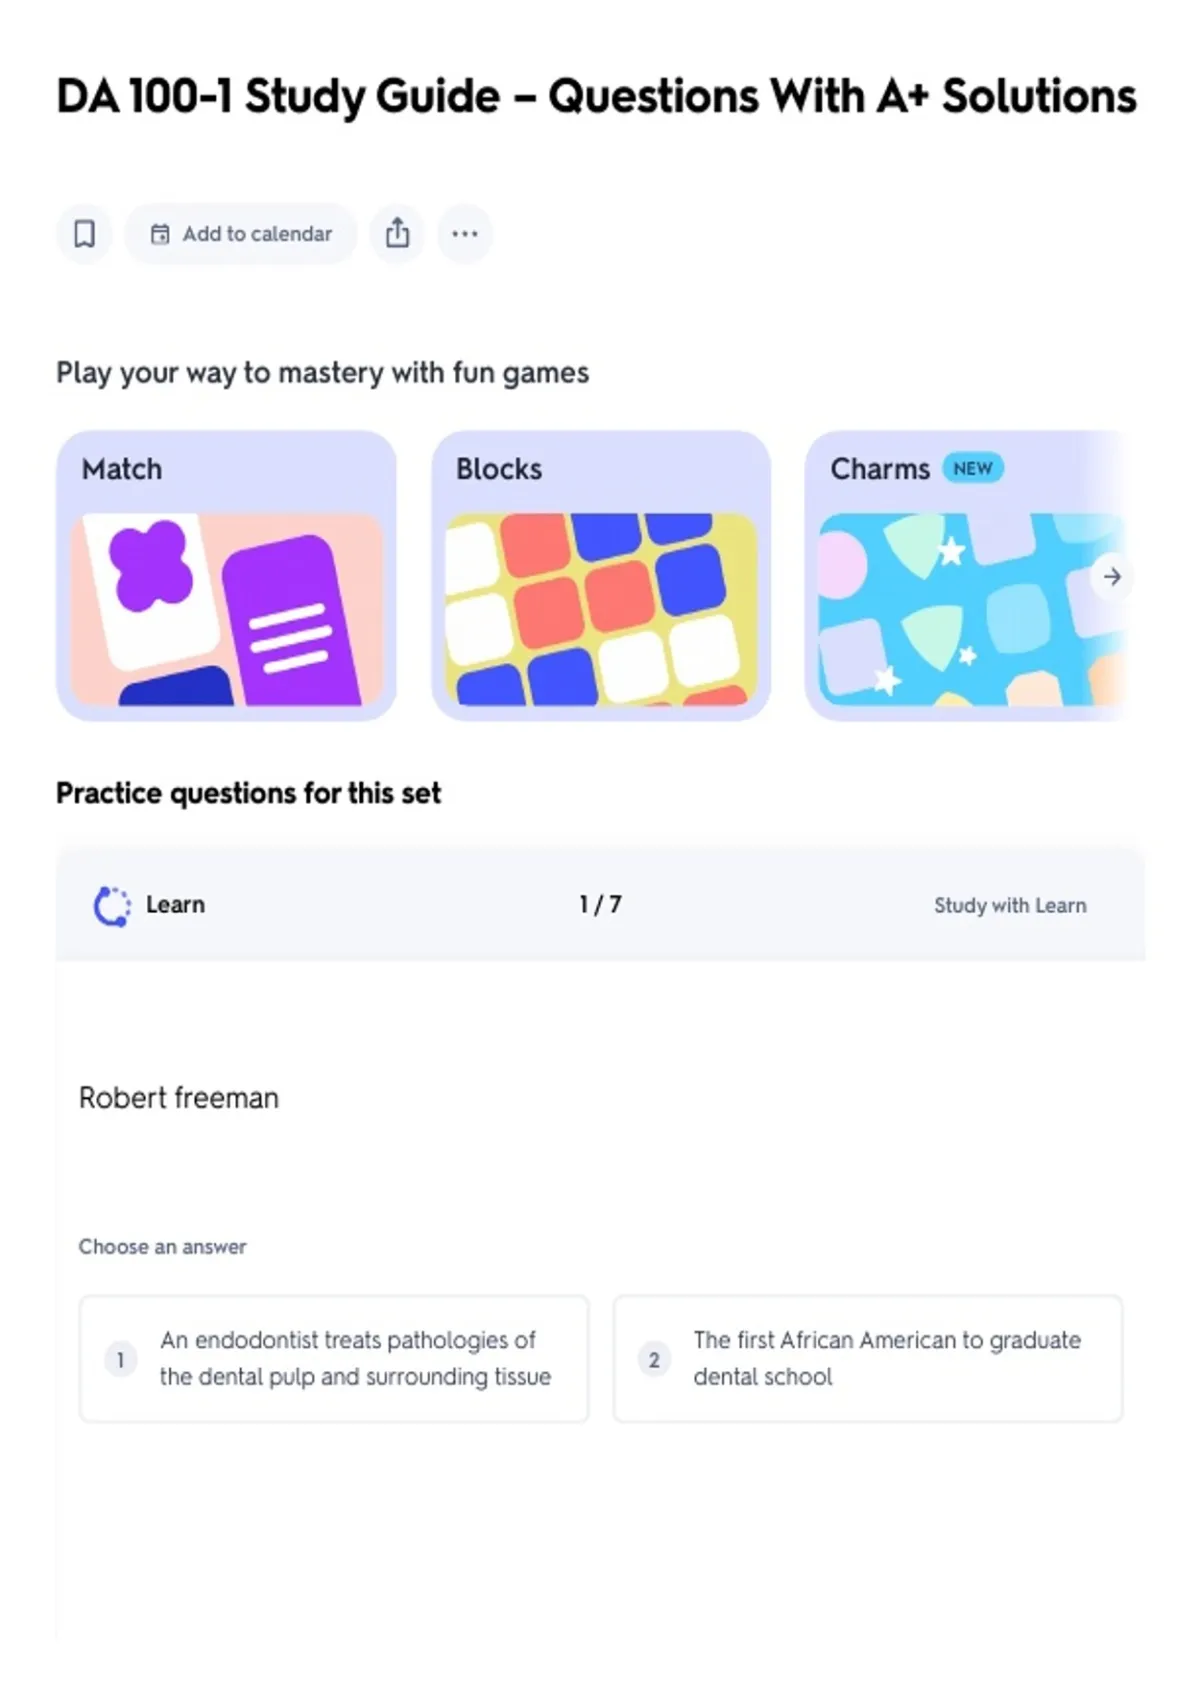Screen dimensions: 1200x1700
Task: Click the number 1 answer badge
Action: click(121, 1360)
